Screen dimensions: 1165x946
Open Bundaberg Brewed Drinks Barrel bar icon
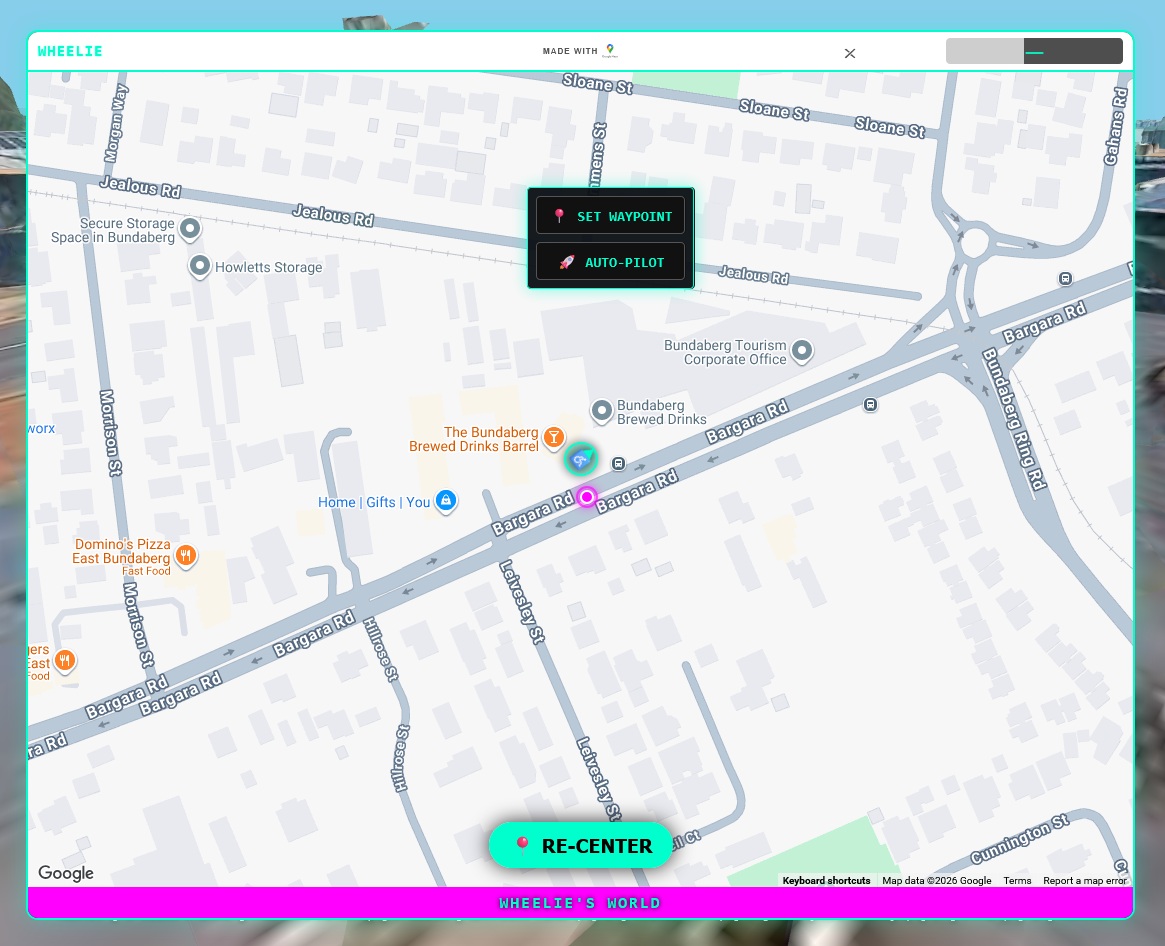coord(554,438)
